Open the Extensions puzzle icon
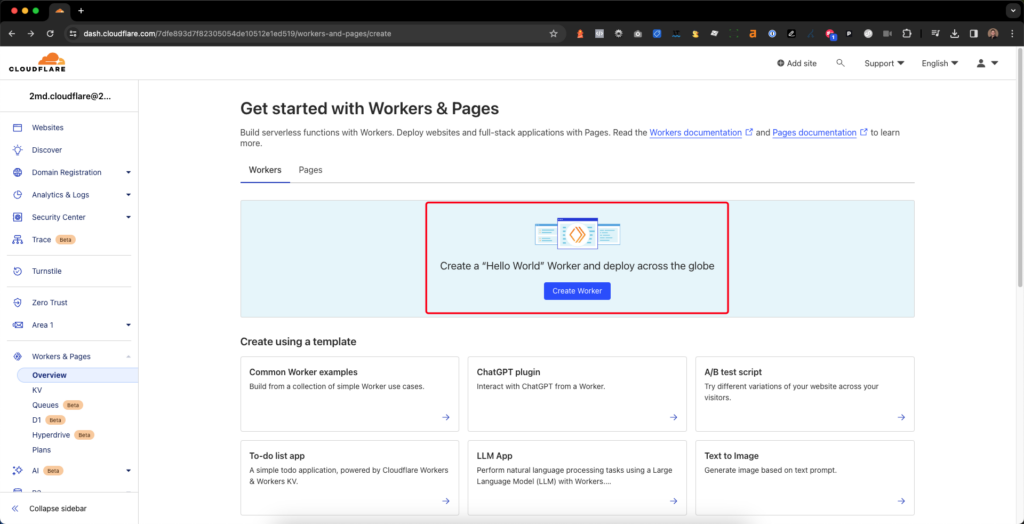Viewport: 1024px width, 524px height. click(x=906, y=33)
